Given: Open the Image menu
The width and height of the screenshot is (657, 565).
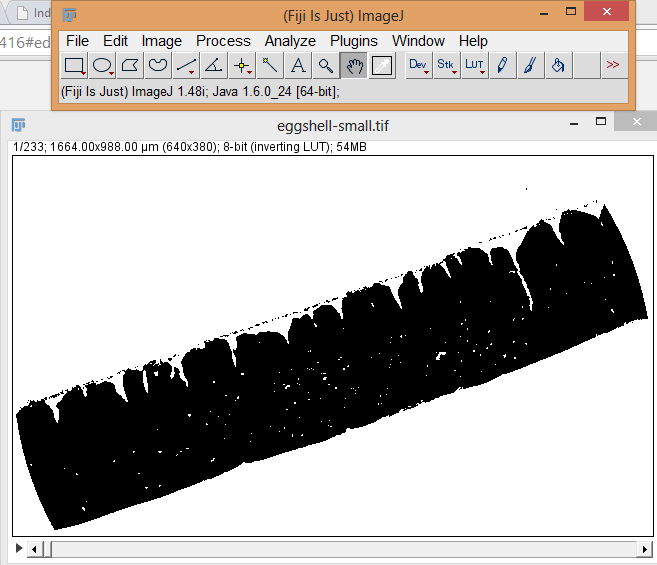Looking at the screenshot, I should 162,41.
